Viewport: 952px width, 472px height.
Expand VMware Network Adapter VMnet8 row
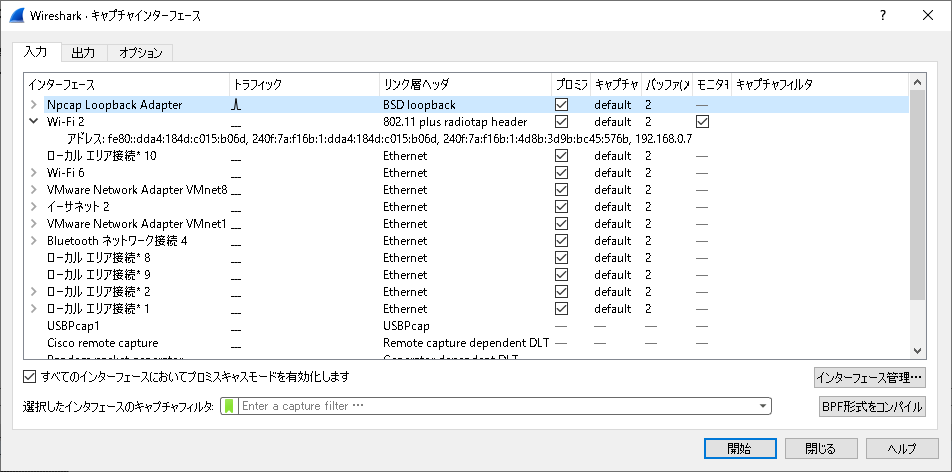33,190
